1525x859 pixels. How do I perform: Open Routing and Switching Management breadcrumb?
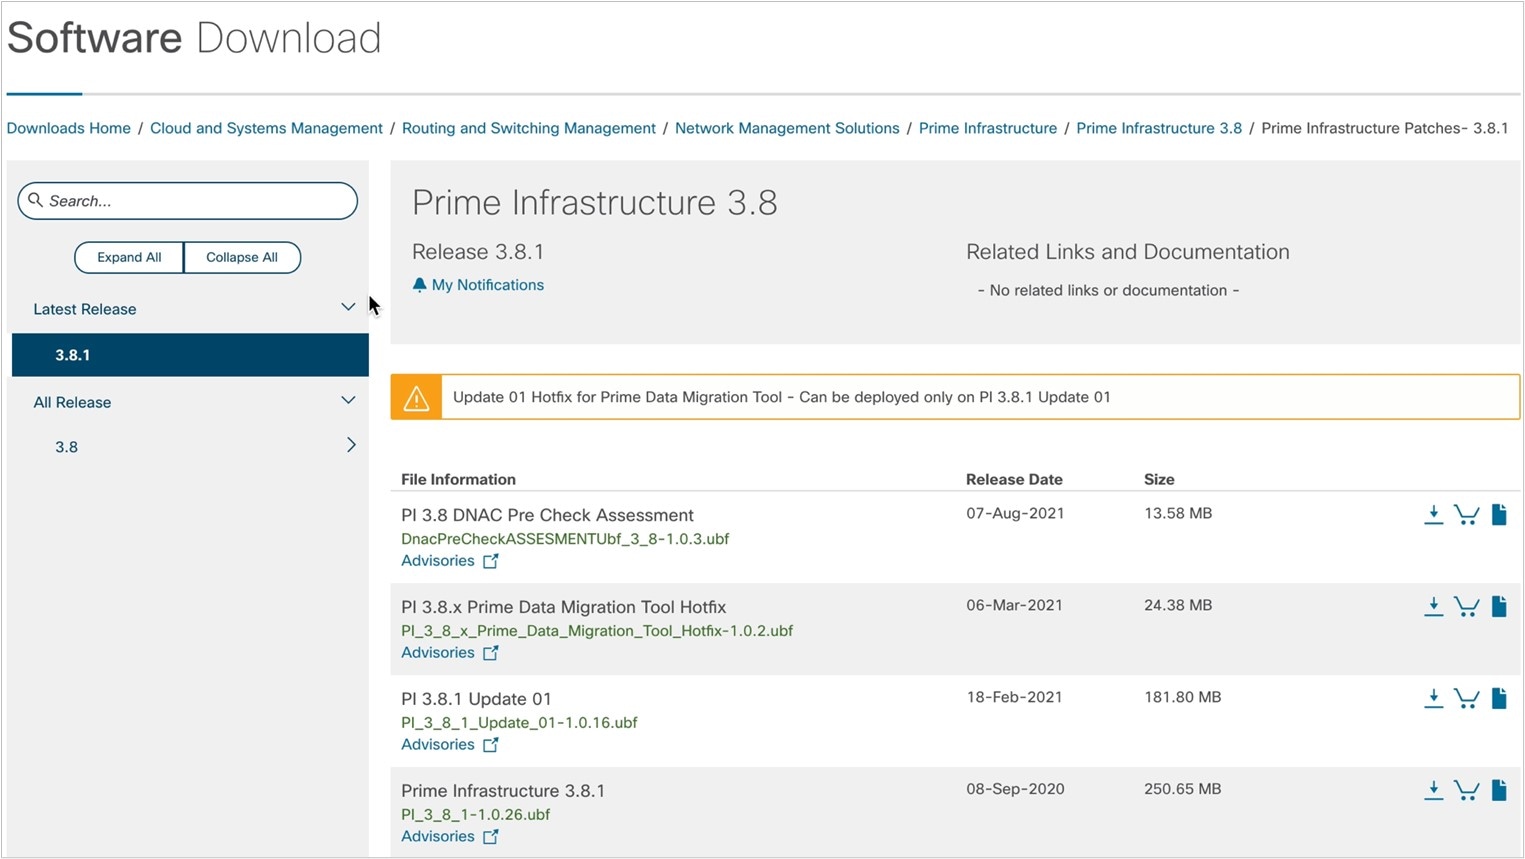pyautogui.click(x=529, y=128)
